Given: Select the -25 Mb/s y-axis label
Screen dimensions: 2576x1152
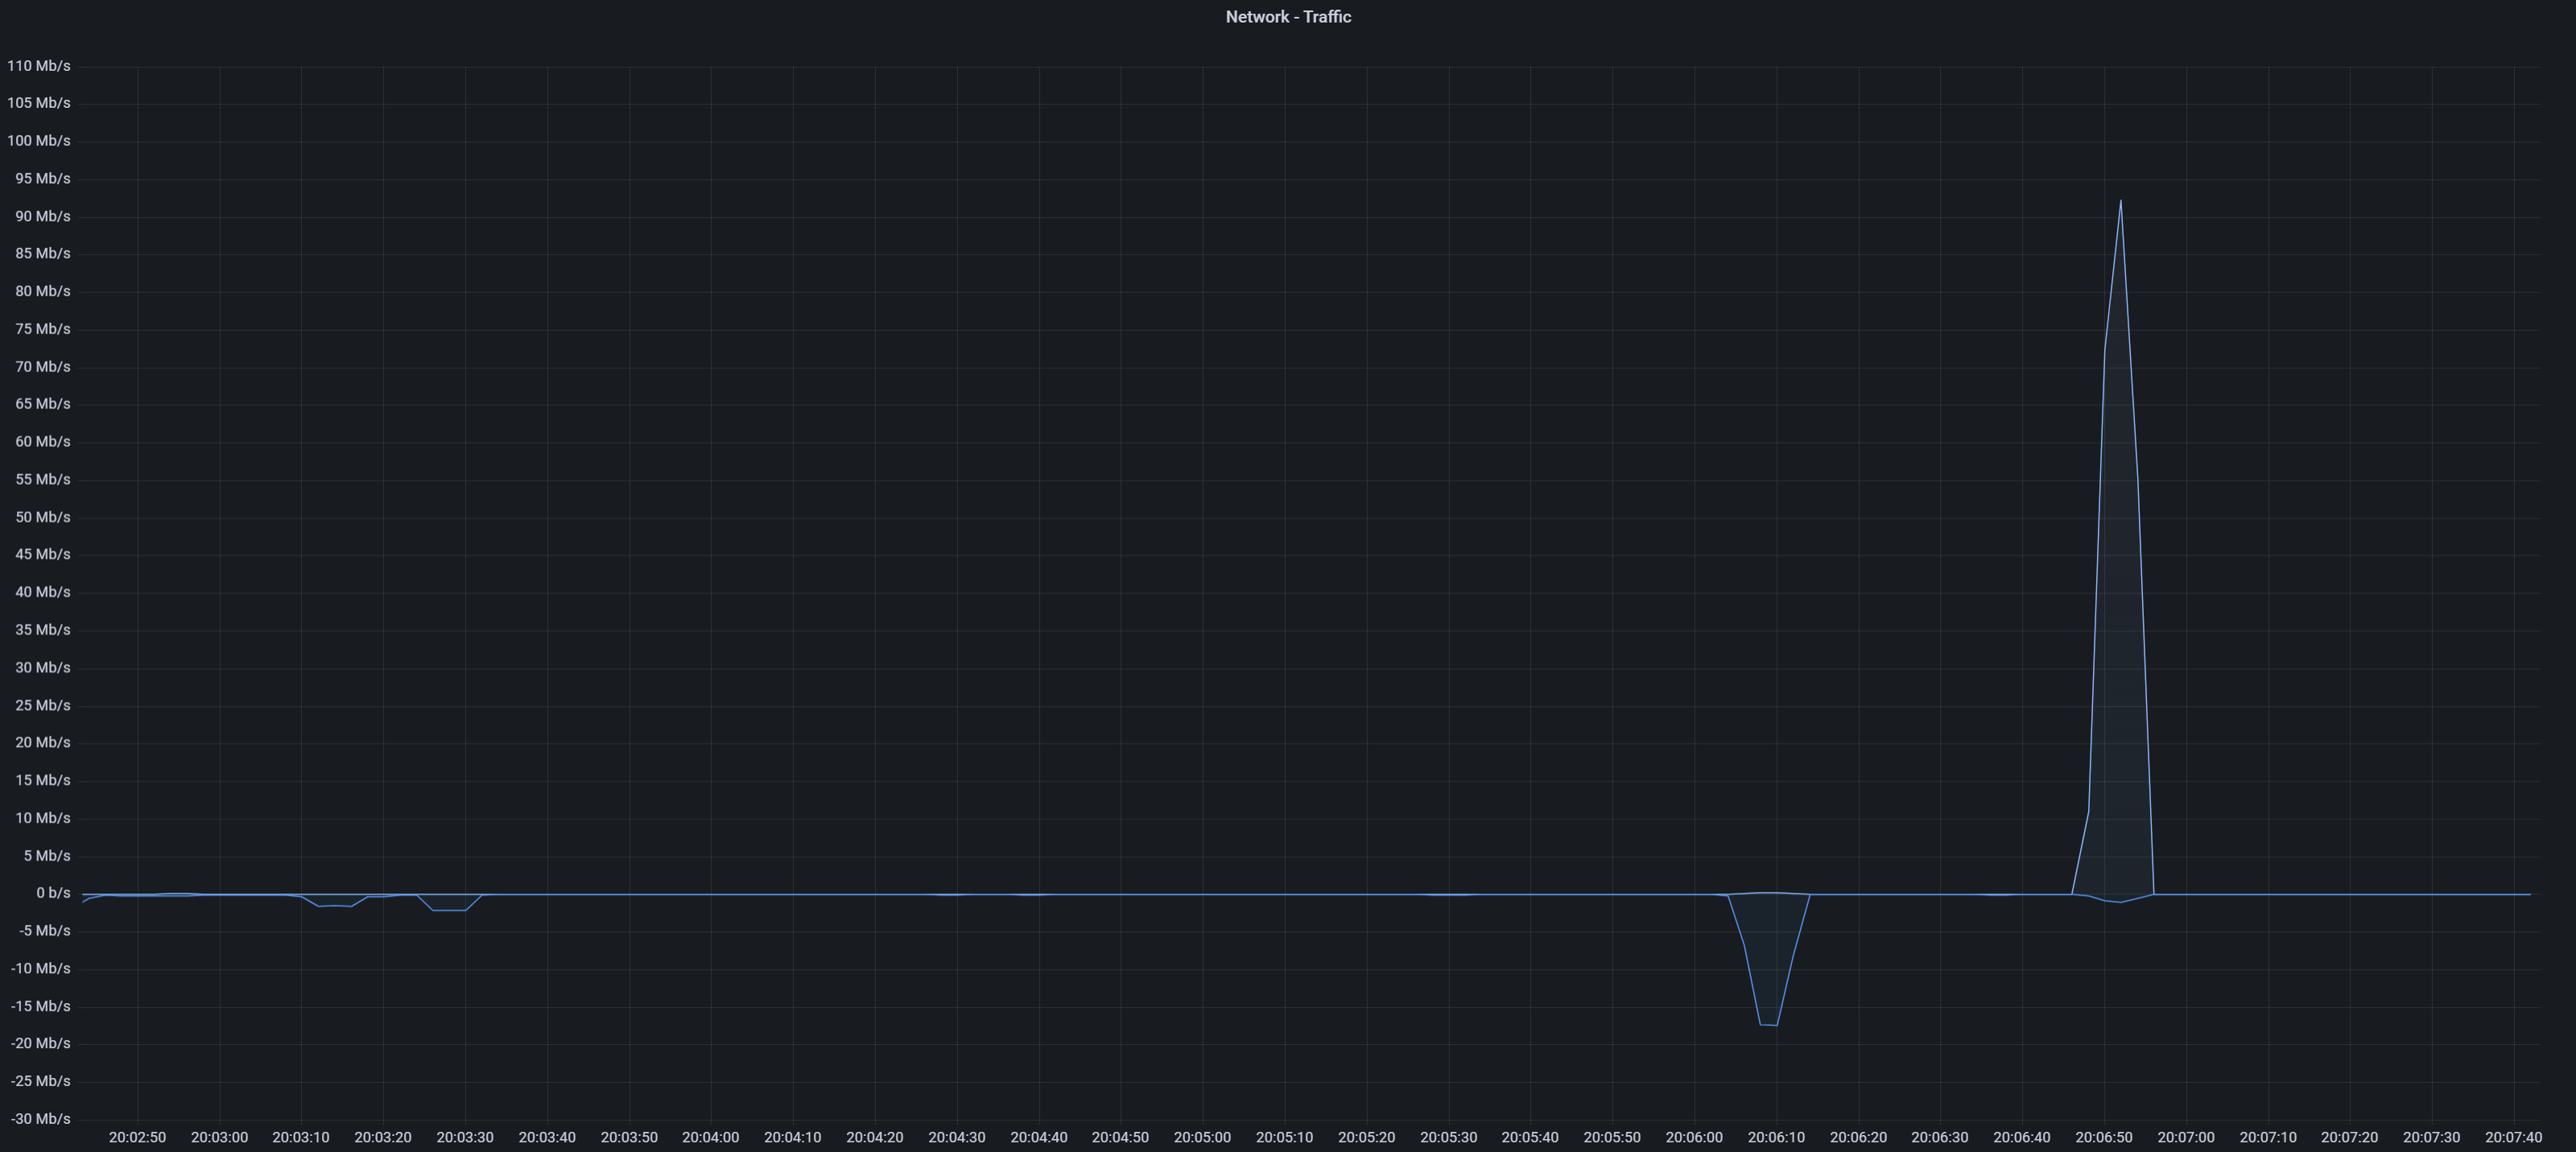Looking at the screenshot, I should tap(41, 1081).
